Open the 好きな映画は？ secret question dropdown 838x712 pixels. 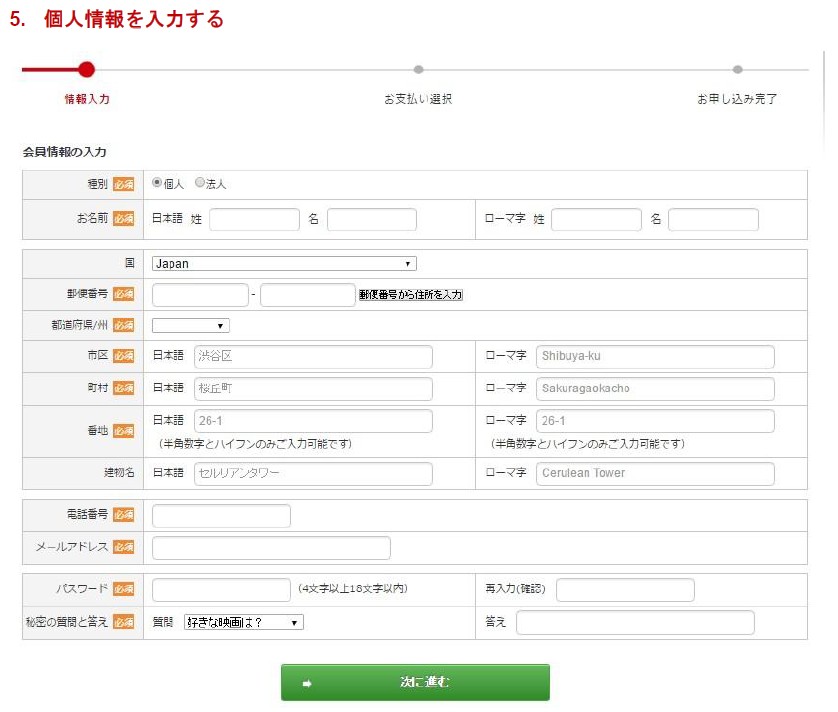click(244, 622)
